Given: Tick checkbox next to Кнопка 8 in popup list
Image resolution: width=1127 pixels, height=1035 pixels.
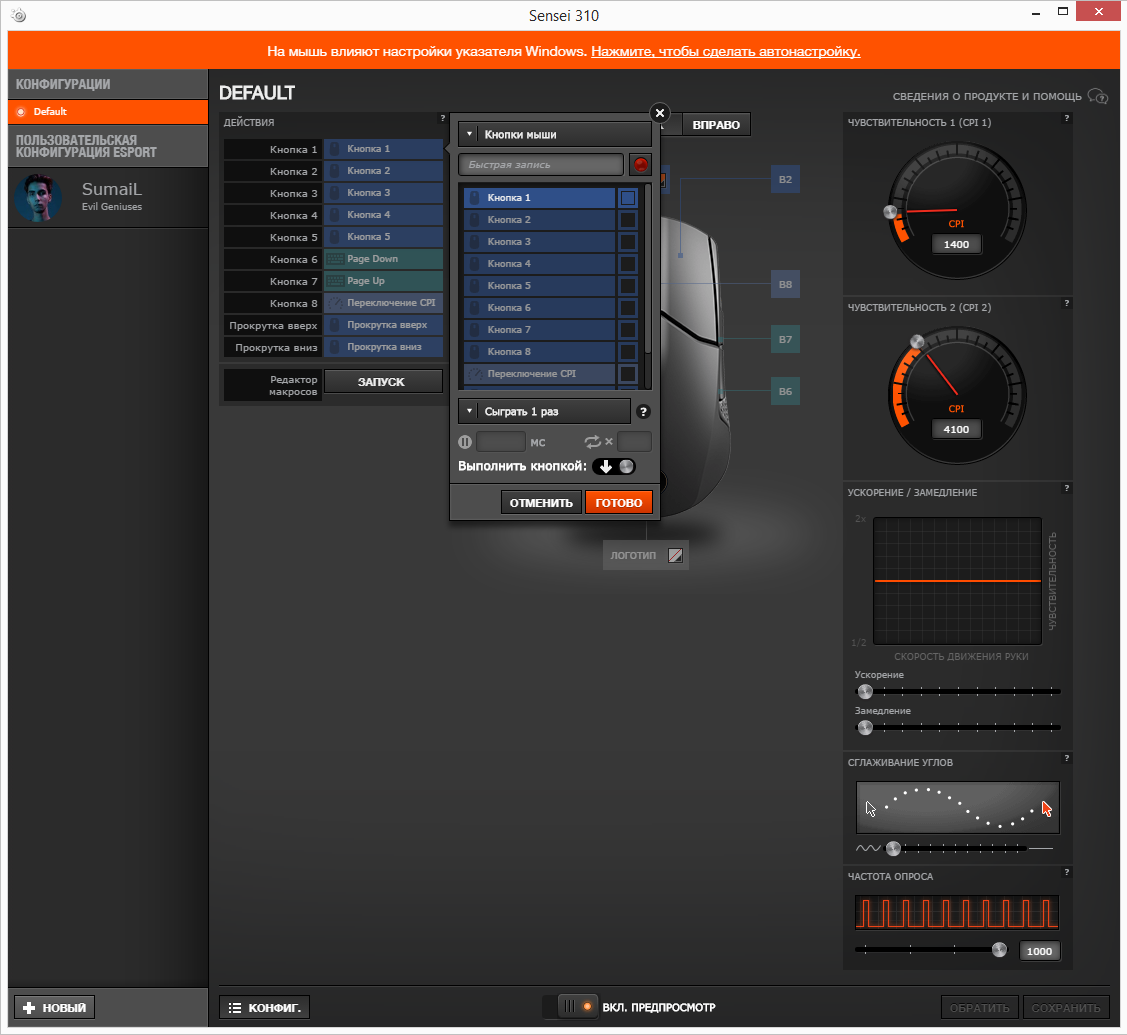Looking at the screenshot, I should click(x=627, y=352).
